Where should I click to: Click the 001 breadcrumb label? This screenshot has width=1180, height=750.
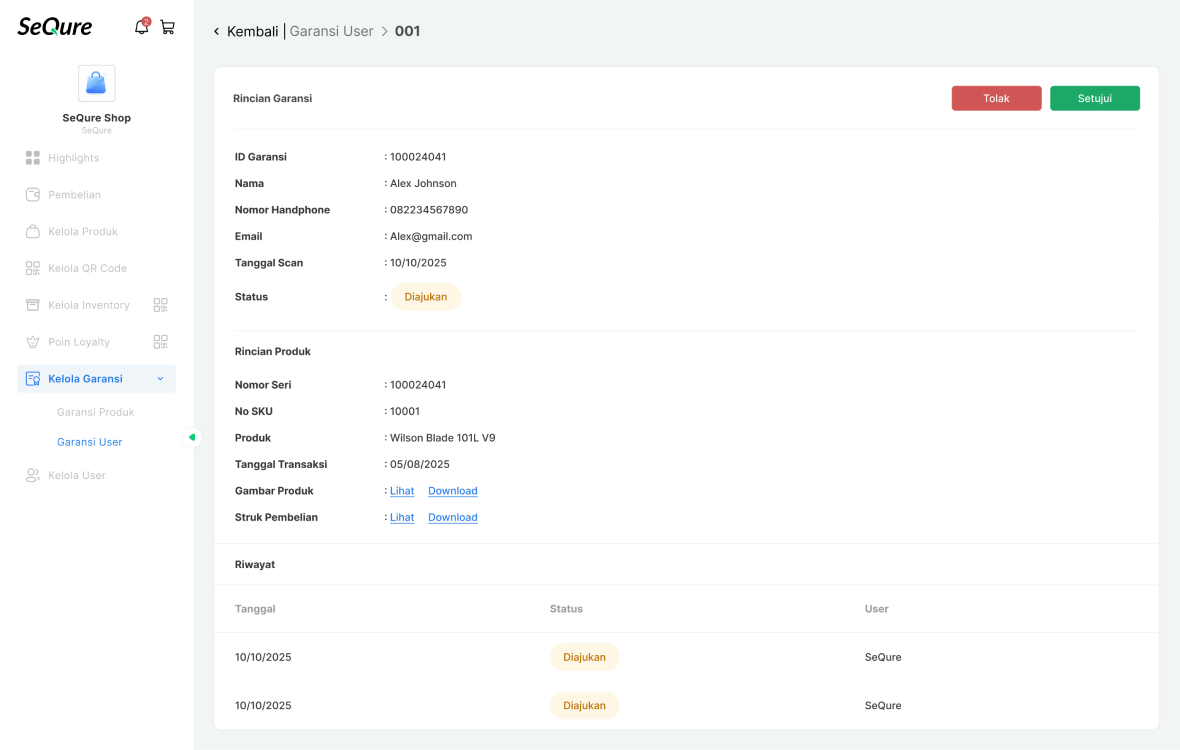[407, 31]
